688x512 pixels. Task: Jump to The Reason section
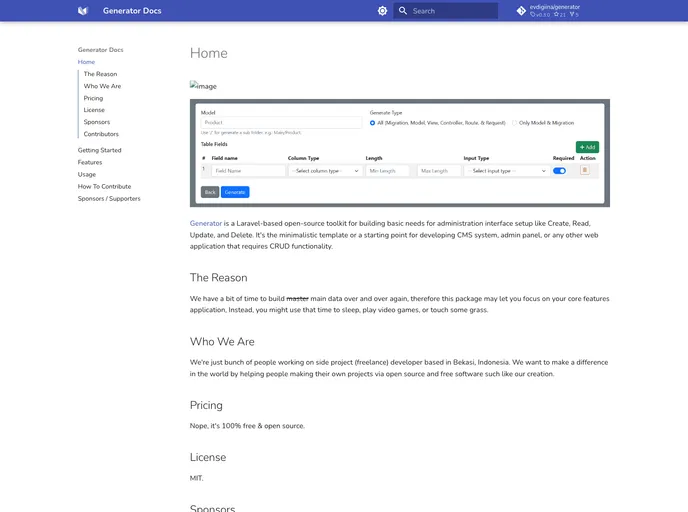coord(100,74)
